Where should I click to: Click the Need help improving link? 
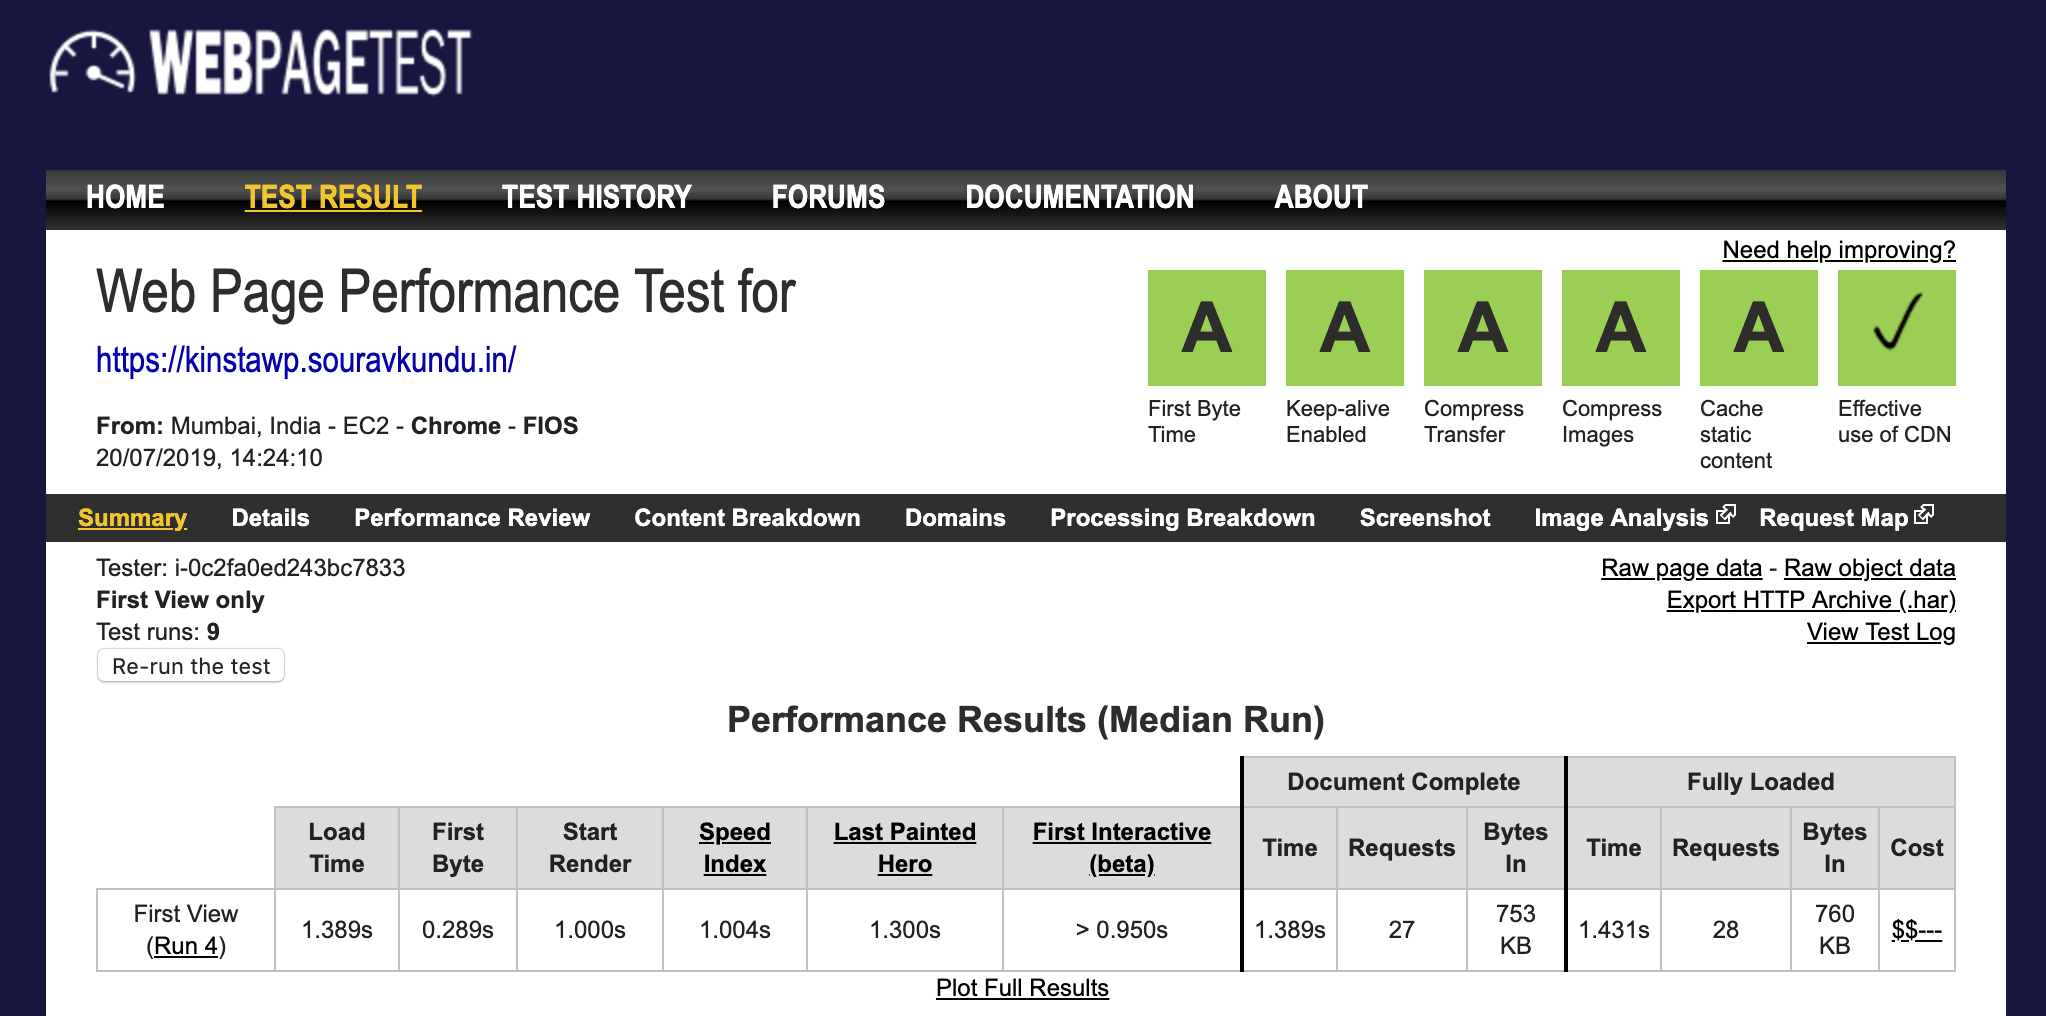point(1838,250)
